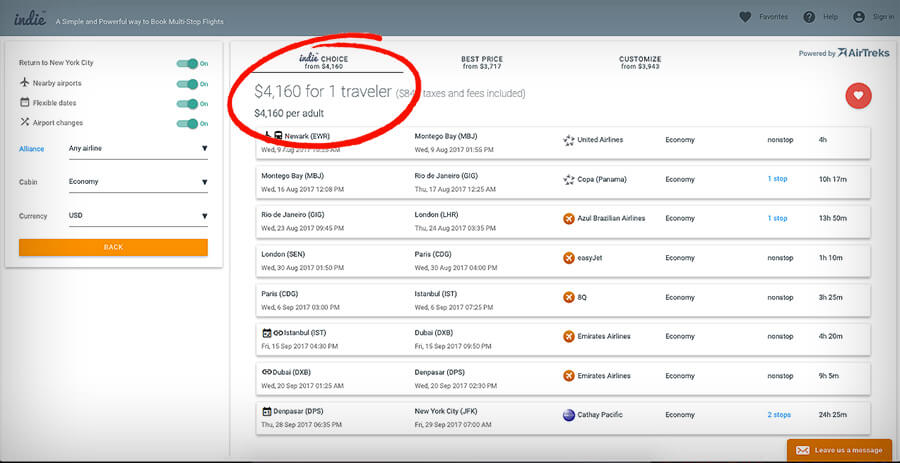Image resolution: width=900 pixels, height=463 pixels.
Task: Click Wed, 30 Aug 2017 01:50 PM
Action: pyautogui.click(x=302, y=268)
